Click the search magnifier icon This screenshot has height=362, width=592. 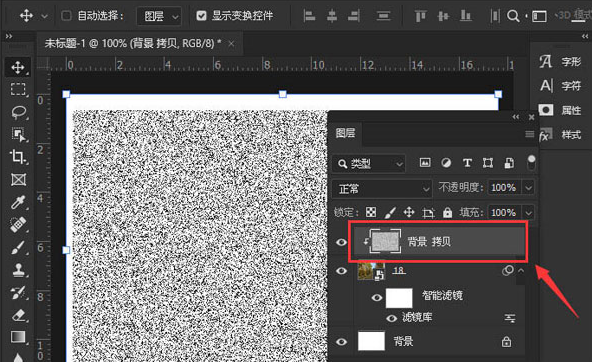(x=513, y=16)
